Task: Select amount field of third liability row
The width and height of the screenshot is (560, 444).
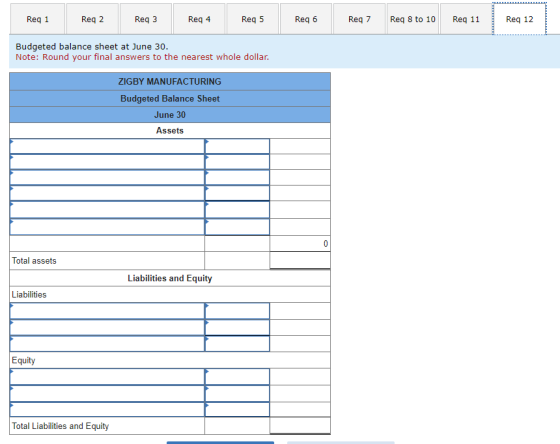Action: (237, 344)
